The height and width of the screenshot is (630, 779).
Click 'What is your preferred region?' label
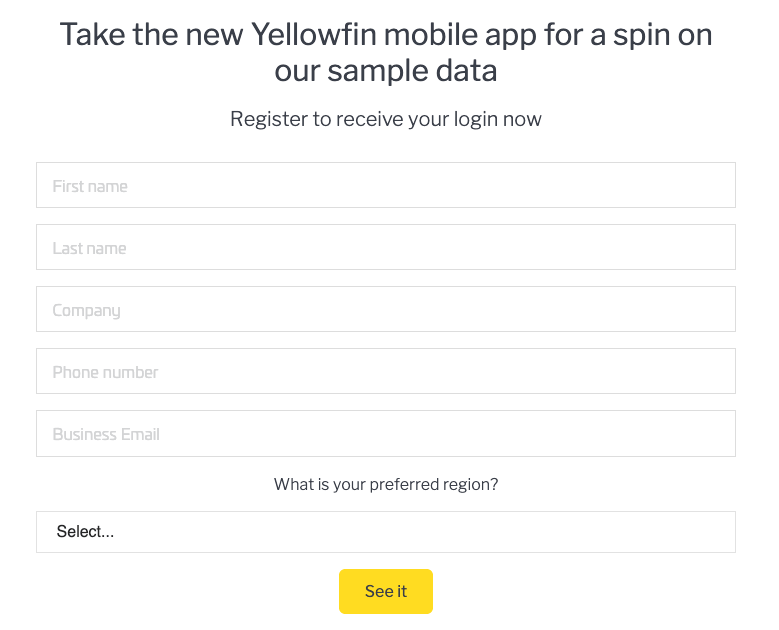(385, 484)
